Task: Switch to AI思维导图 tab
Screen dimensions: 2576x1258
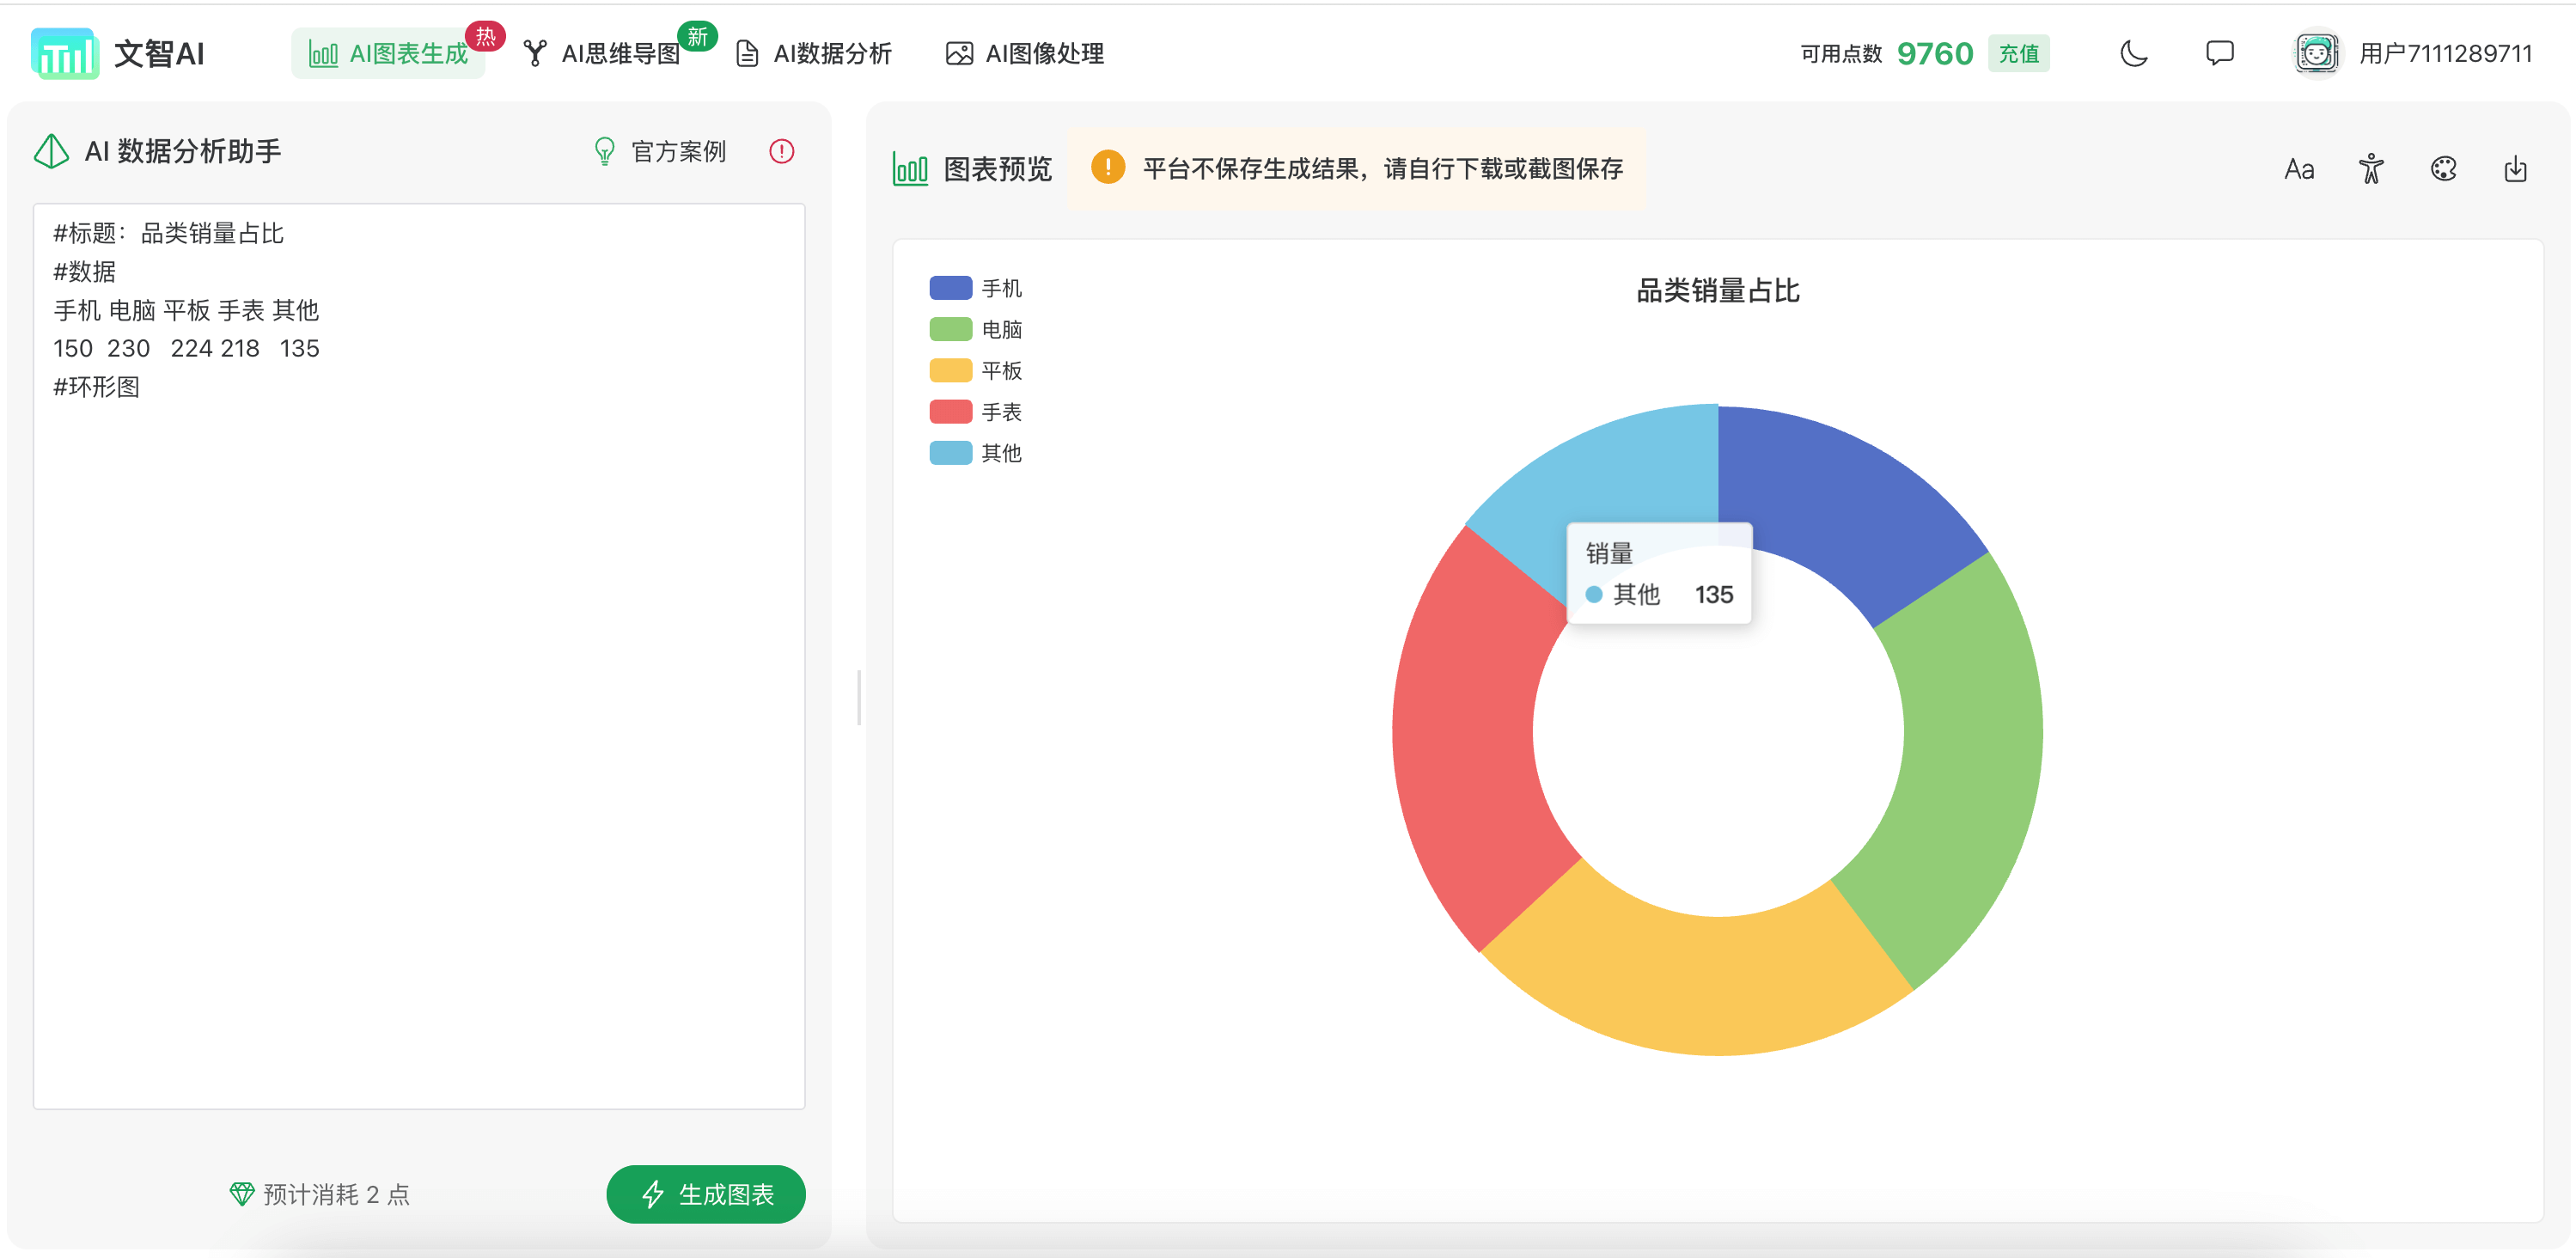Action: pos(602,53)
